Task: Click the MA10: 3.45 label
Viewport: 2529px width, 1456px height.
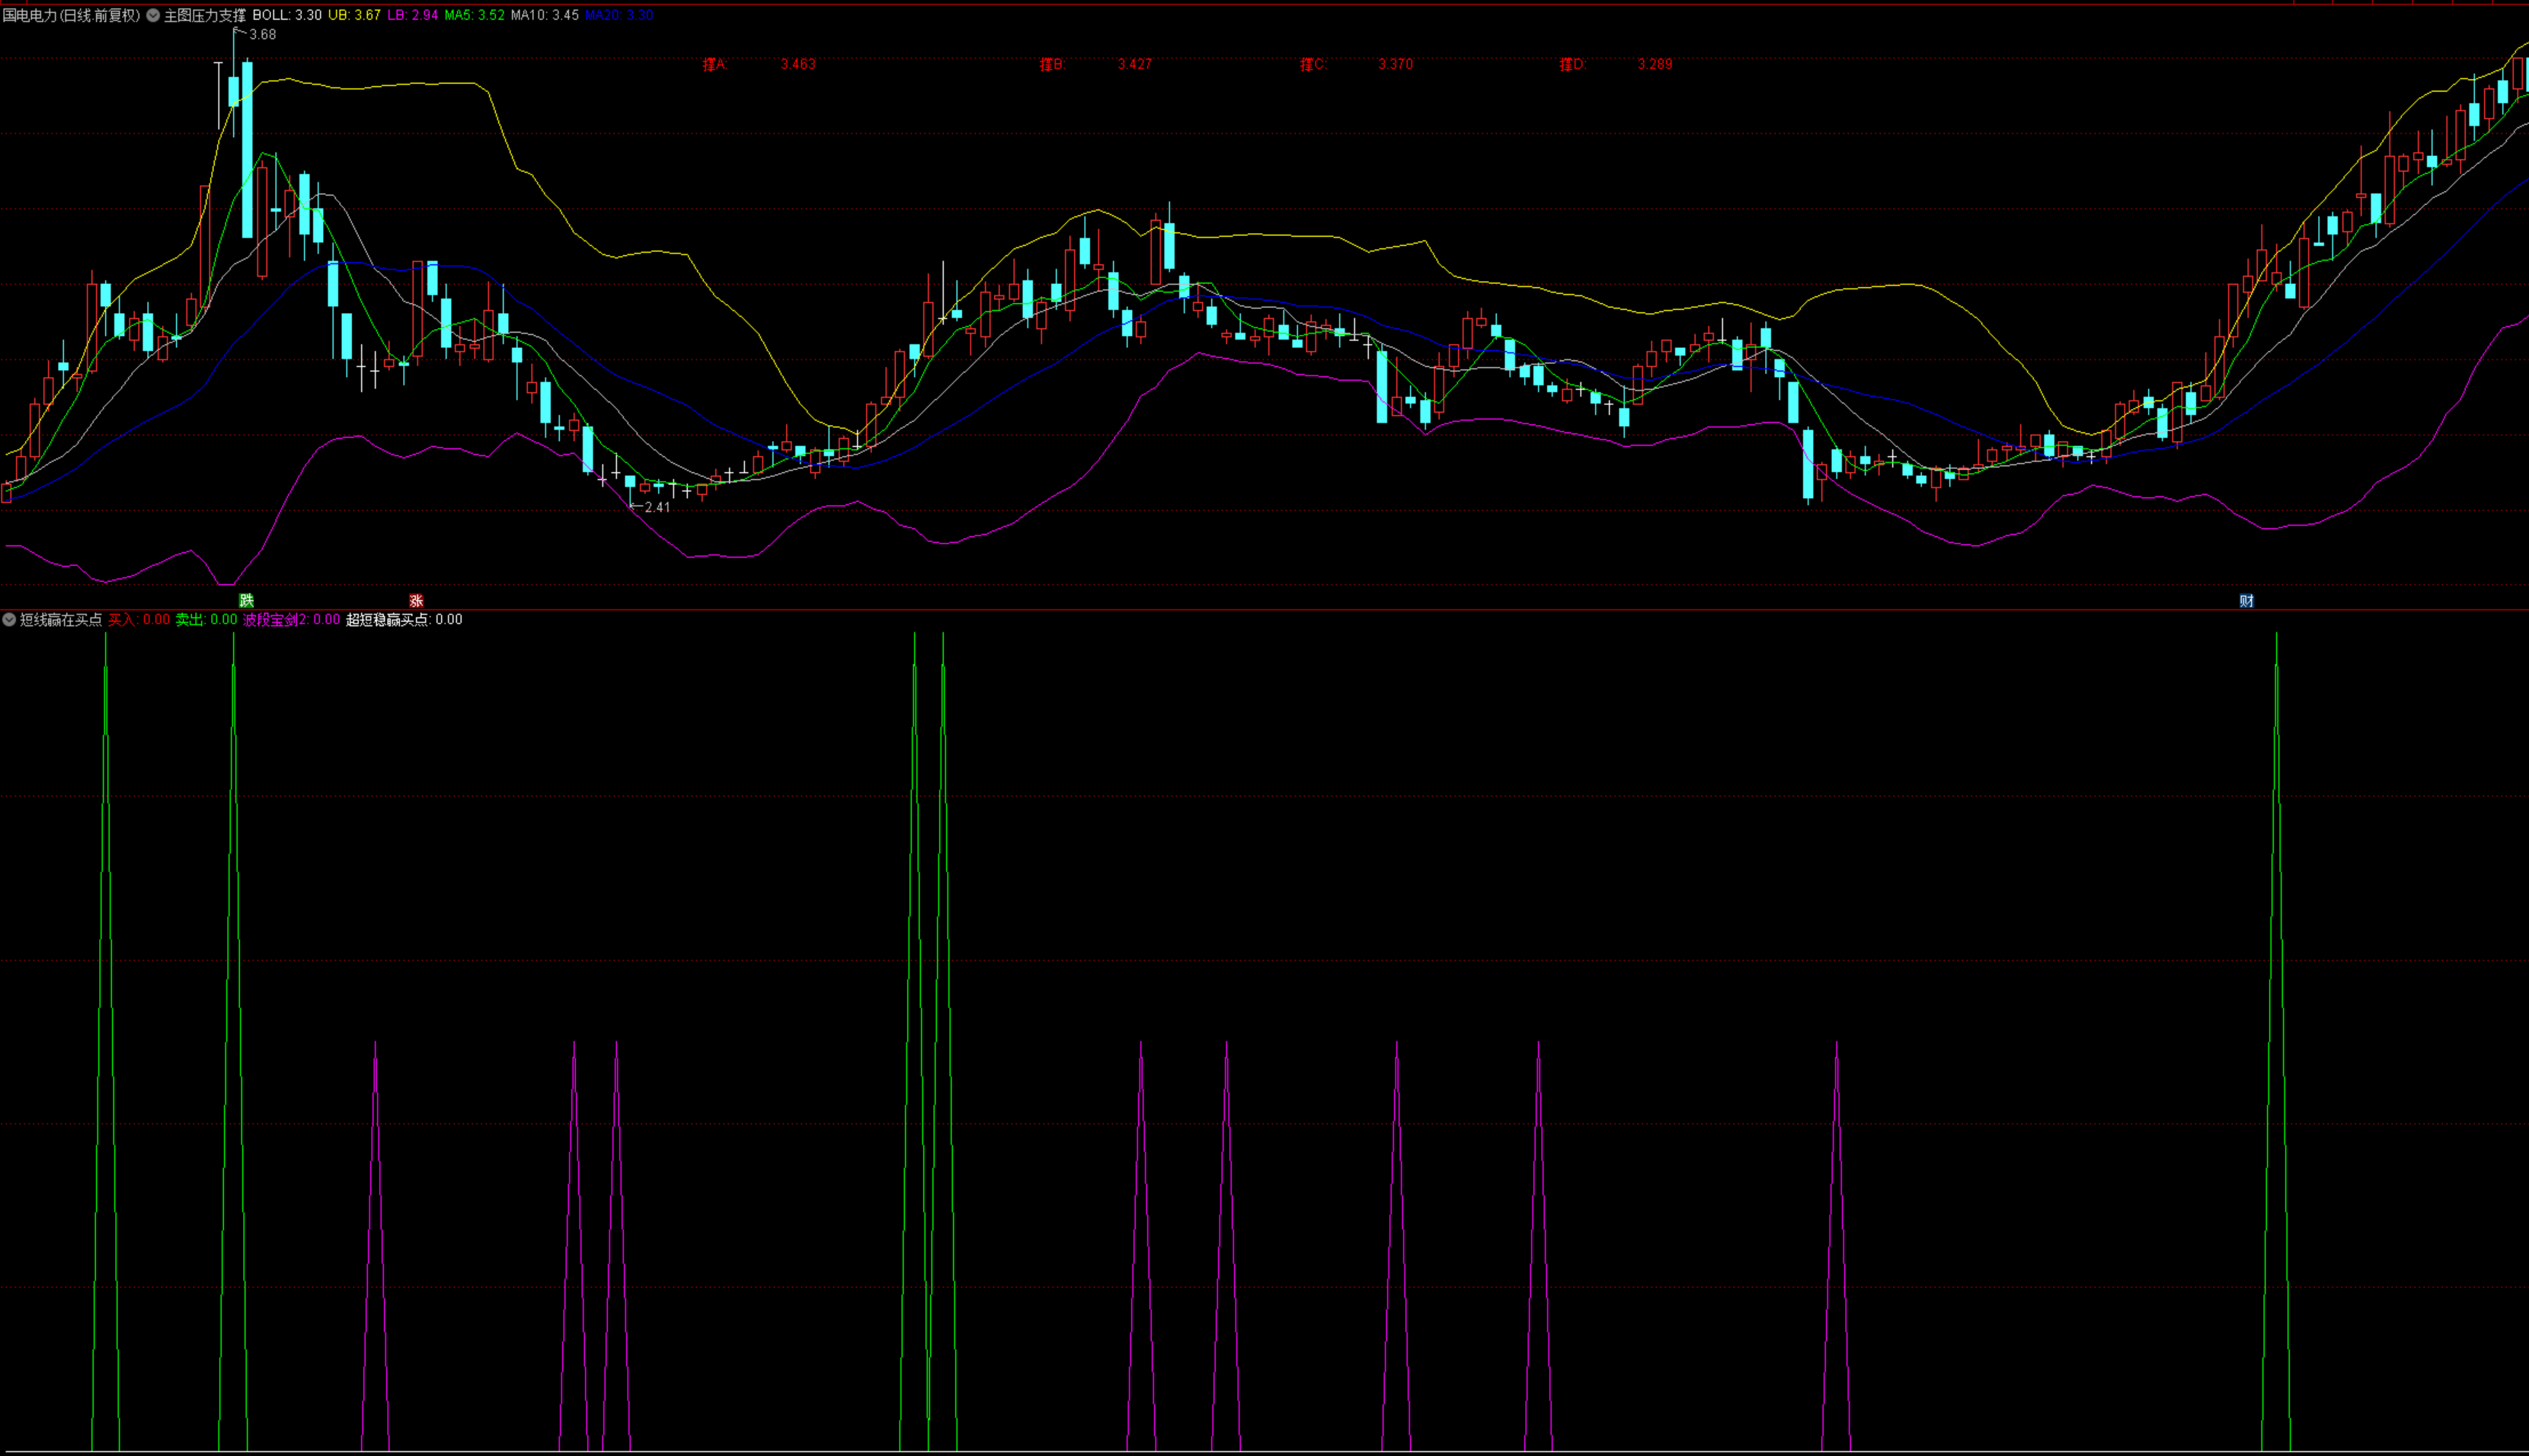Action: (545, 16)
